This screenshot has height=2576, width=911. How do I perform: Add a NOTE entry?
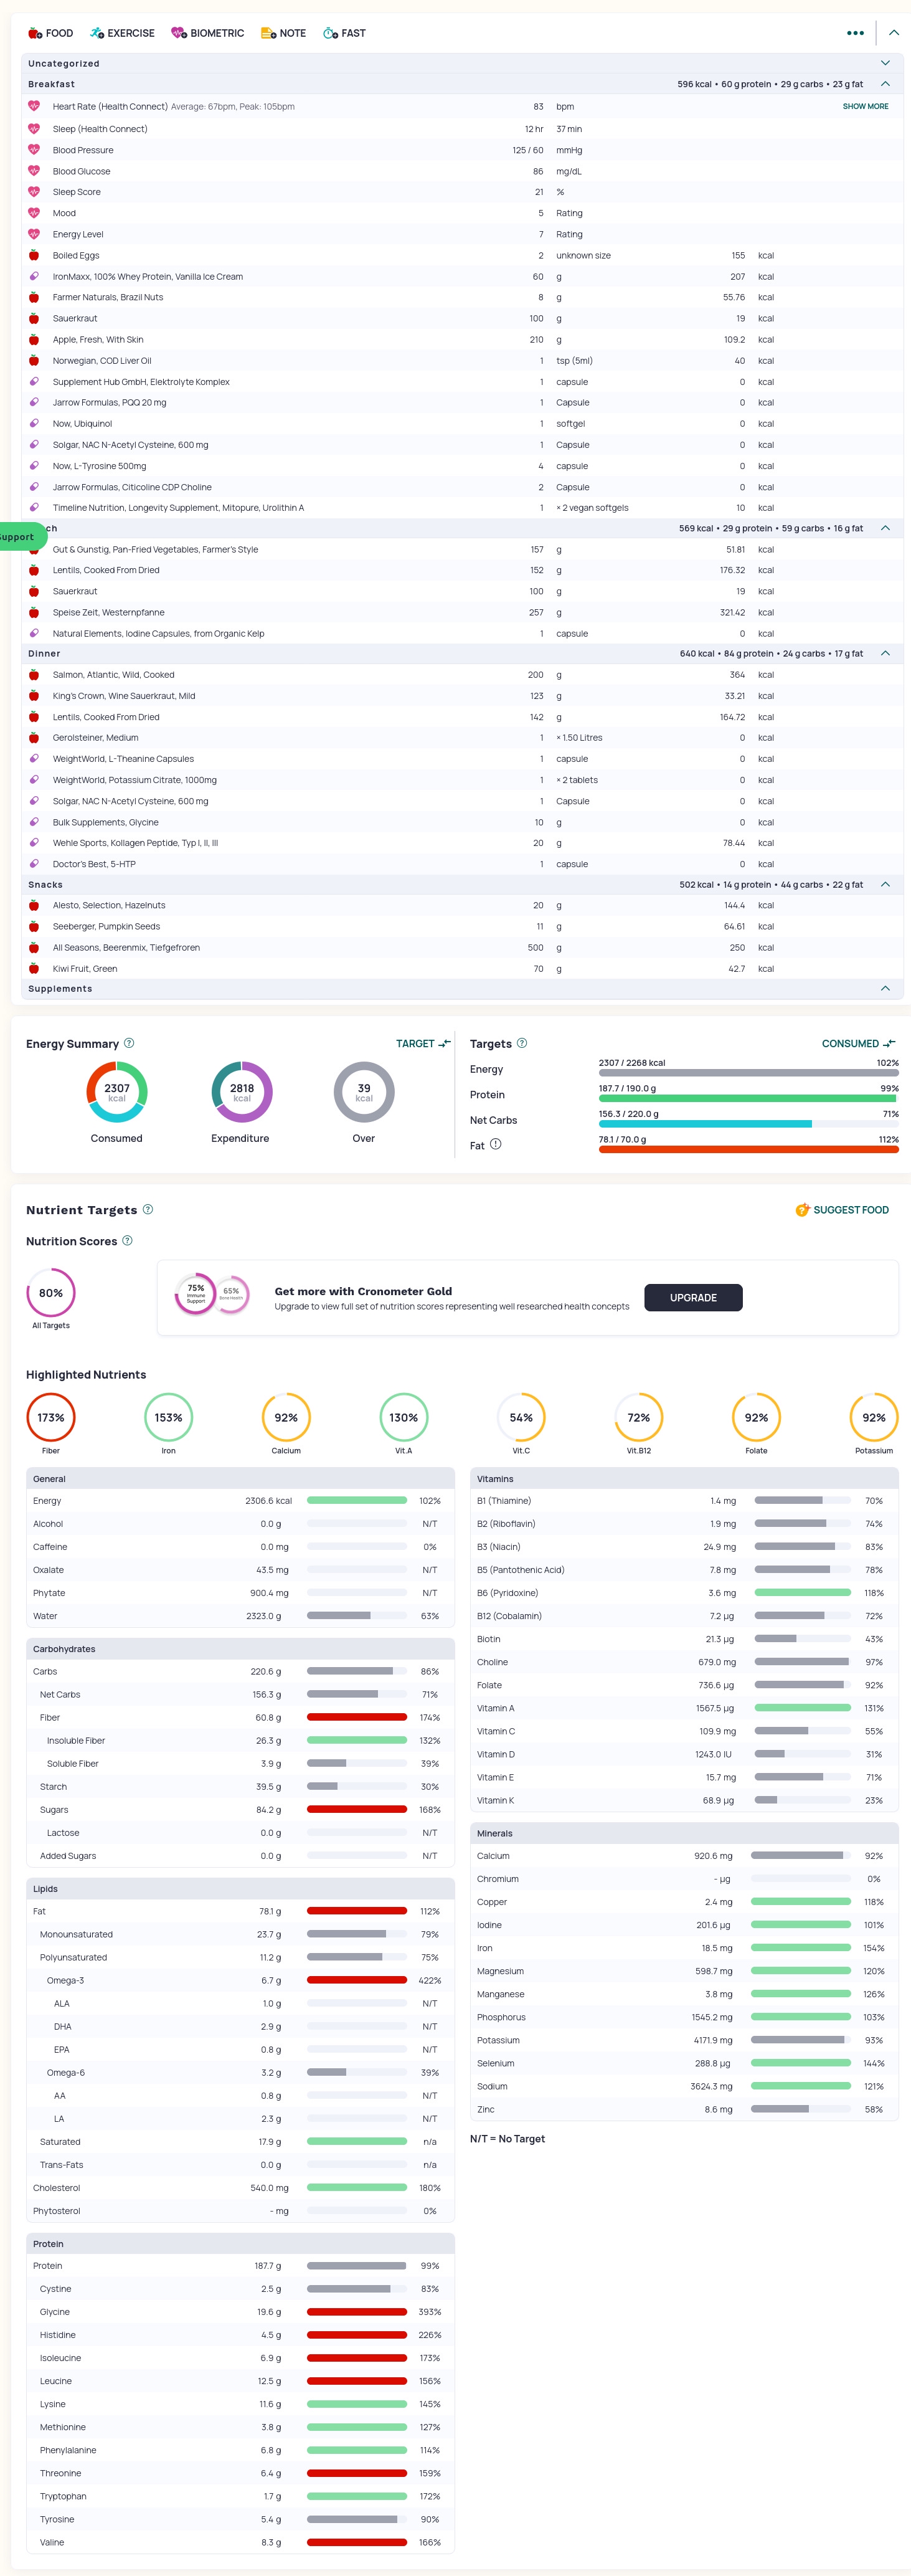(283, 33)
